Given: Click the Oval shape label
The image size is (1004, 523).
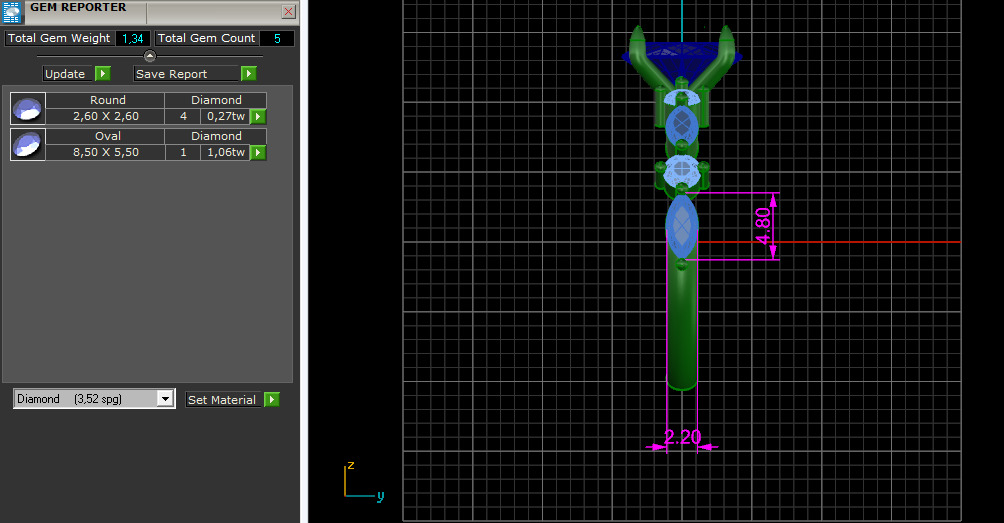Looking at the screenshot, I should [x=108, y=136].
